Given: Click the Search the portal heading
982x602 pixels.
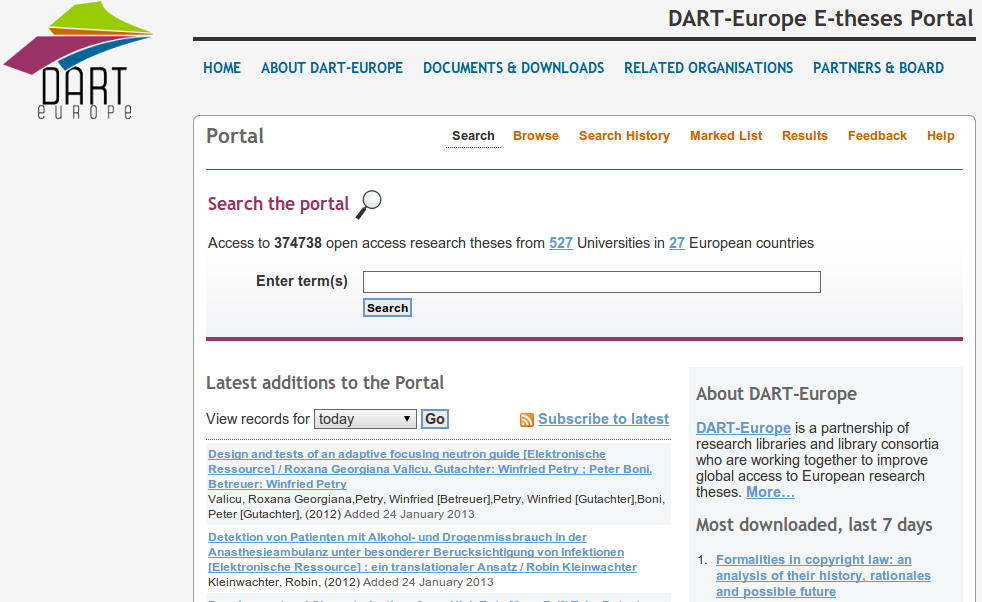Looking at the screenshot, I should 278,204.
